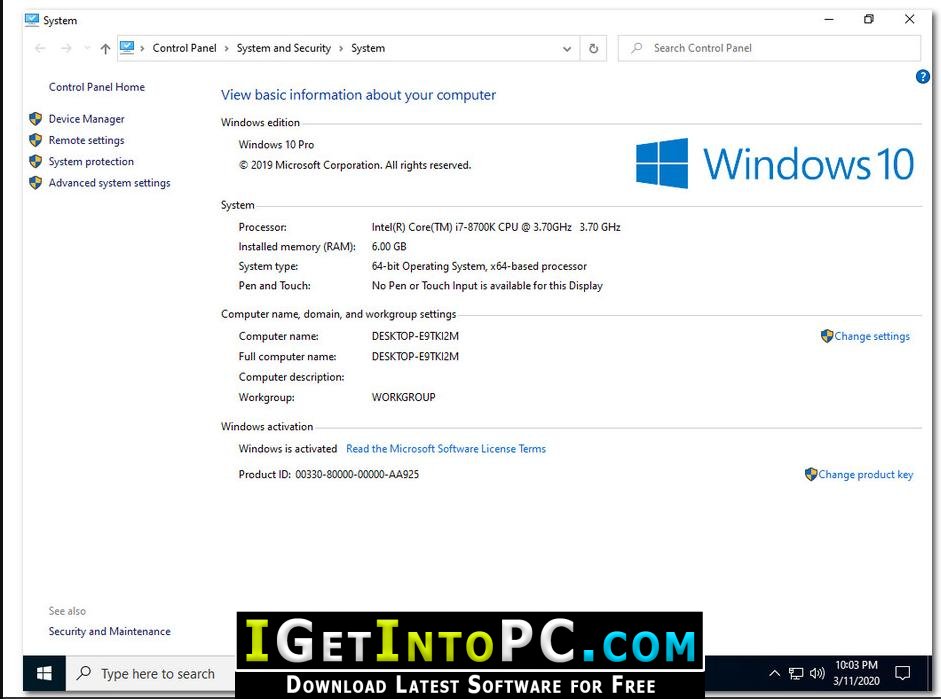This screenshot has width=941, height=699.
Task: Open the recent locations dropdown arrow
Action: pos(87,49)
